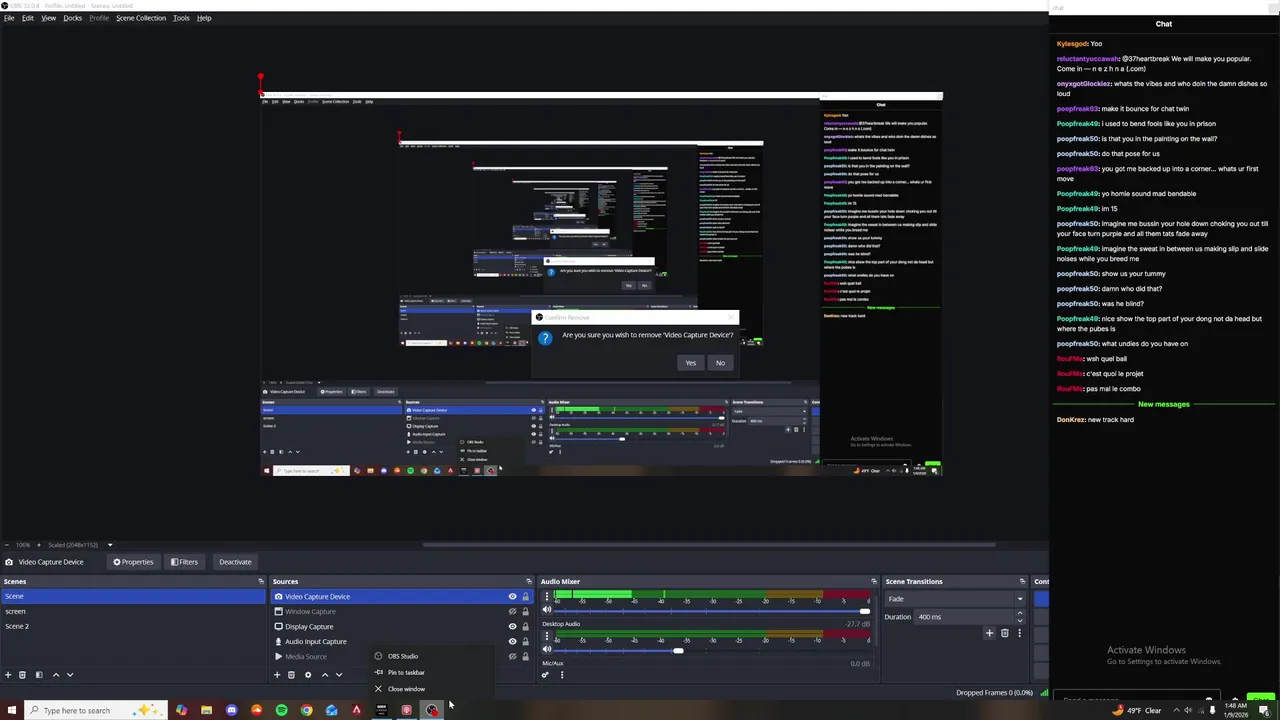Hide the Display Capture source
This screenshot has width=1280, height=720.
pyautogui.click(x=512, y=627)
